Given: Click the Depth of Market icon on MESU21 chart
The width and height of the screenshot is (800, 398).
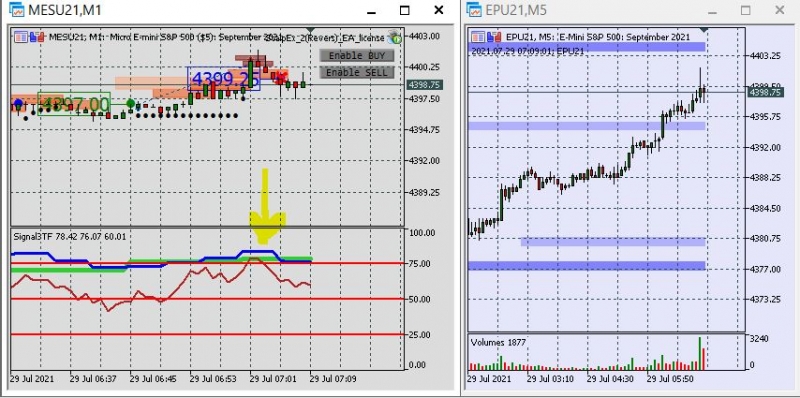Looking at the screenshot, I should tap(37, 37).
